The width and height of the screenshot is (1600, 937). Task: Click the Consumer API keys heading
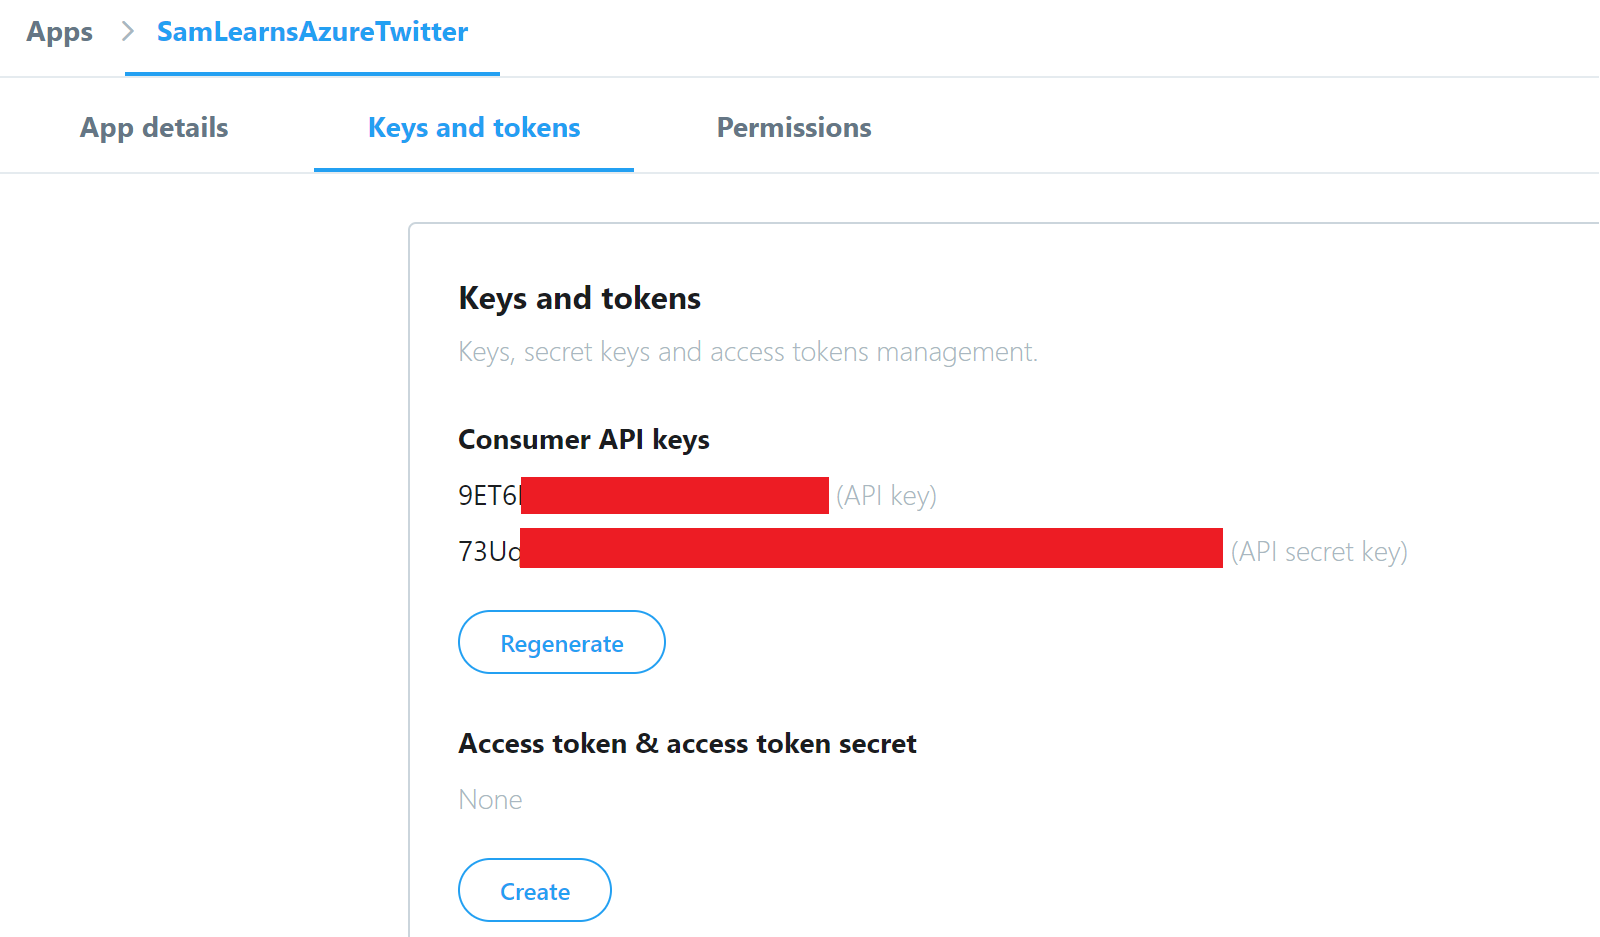(584, 440)
